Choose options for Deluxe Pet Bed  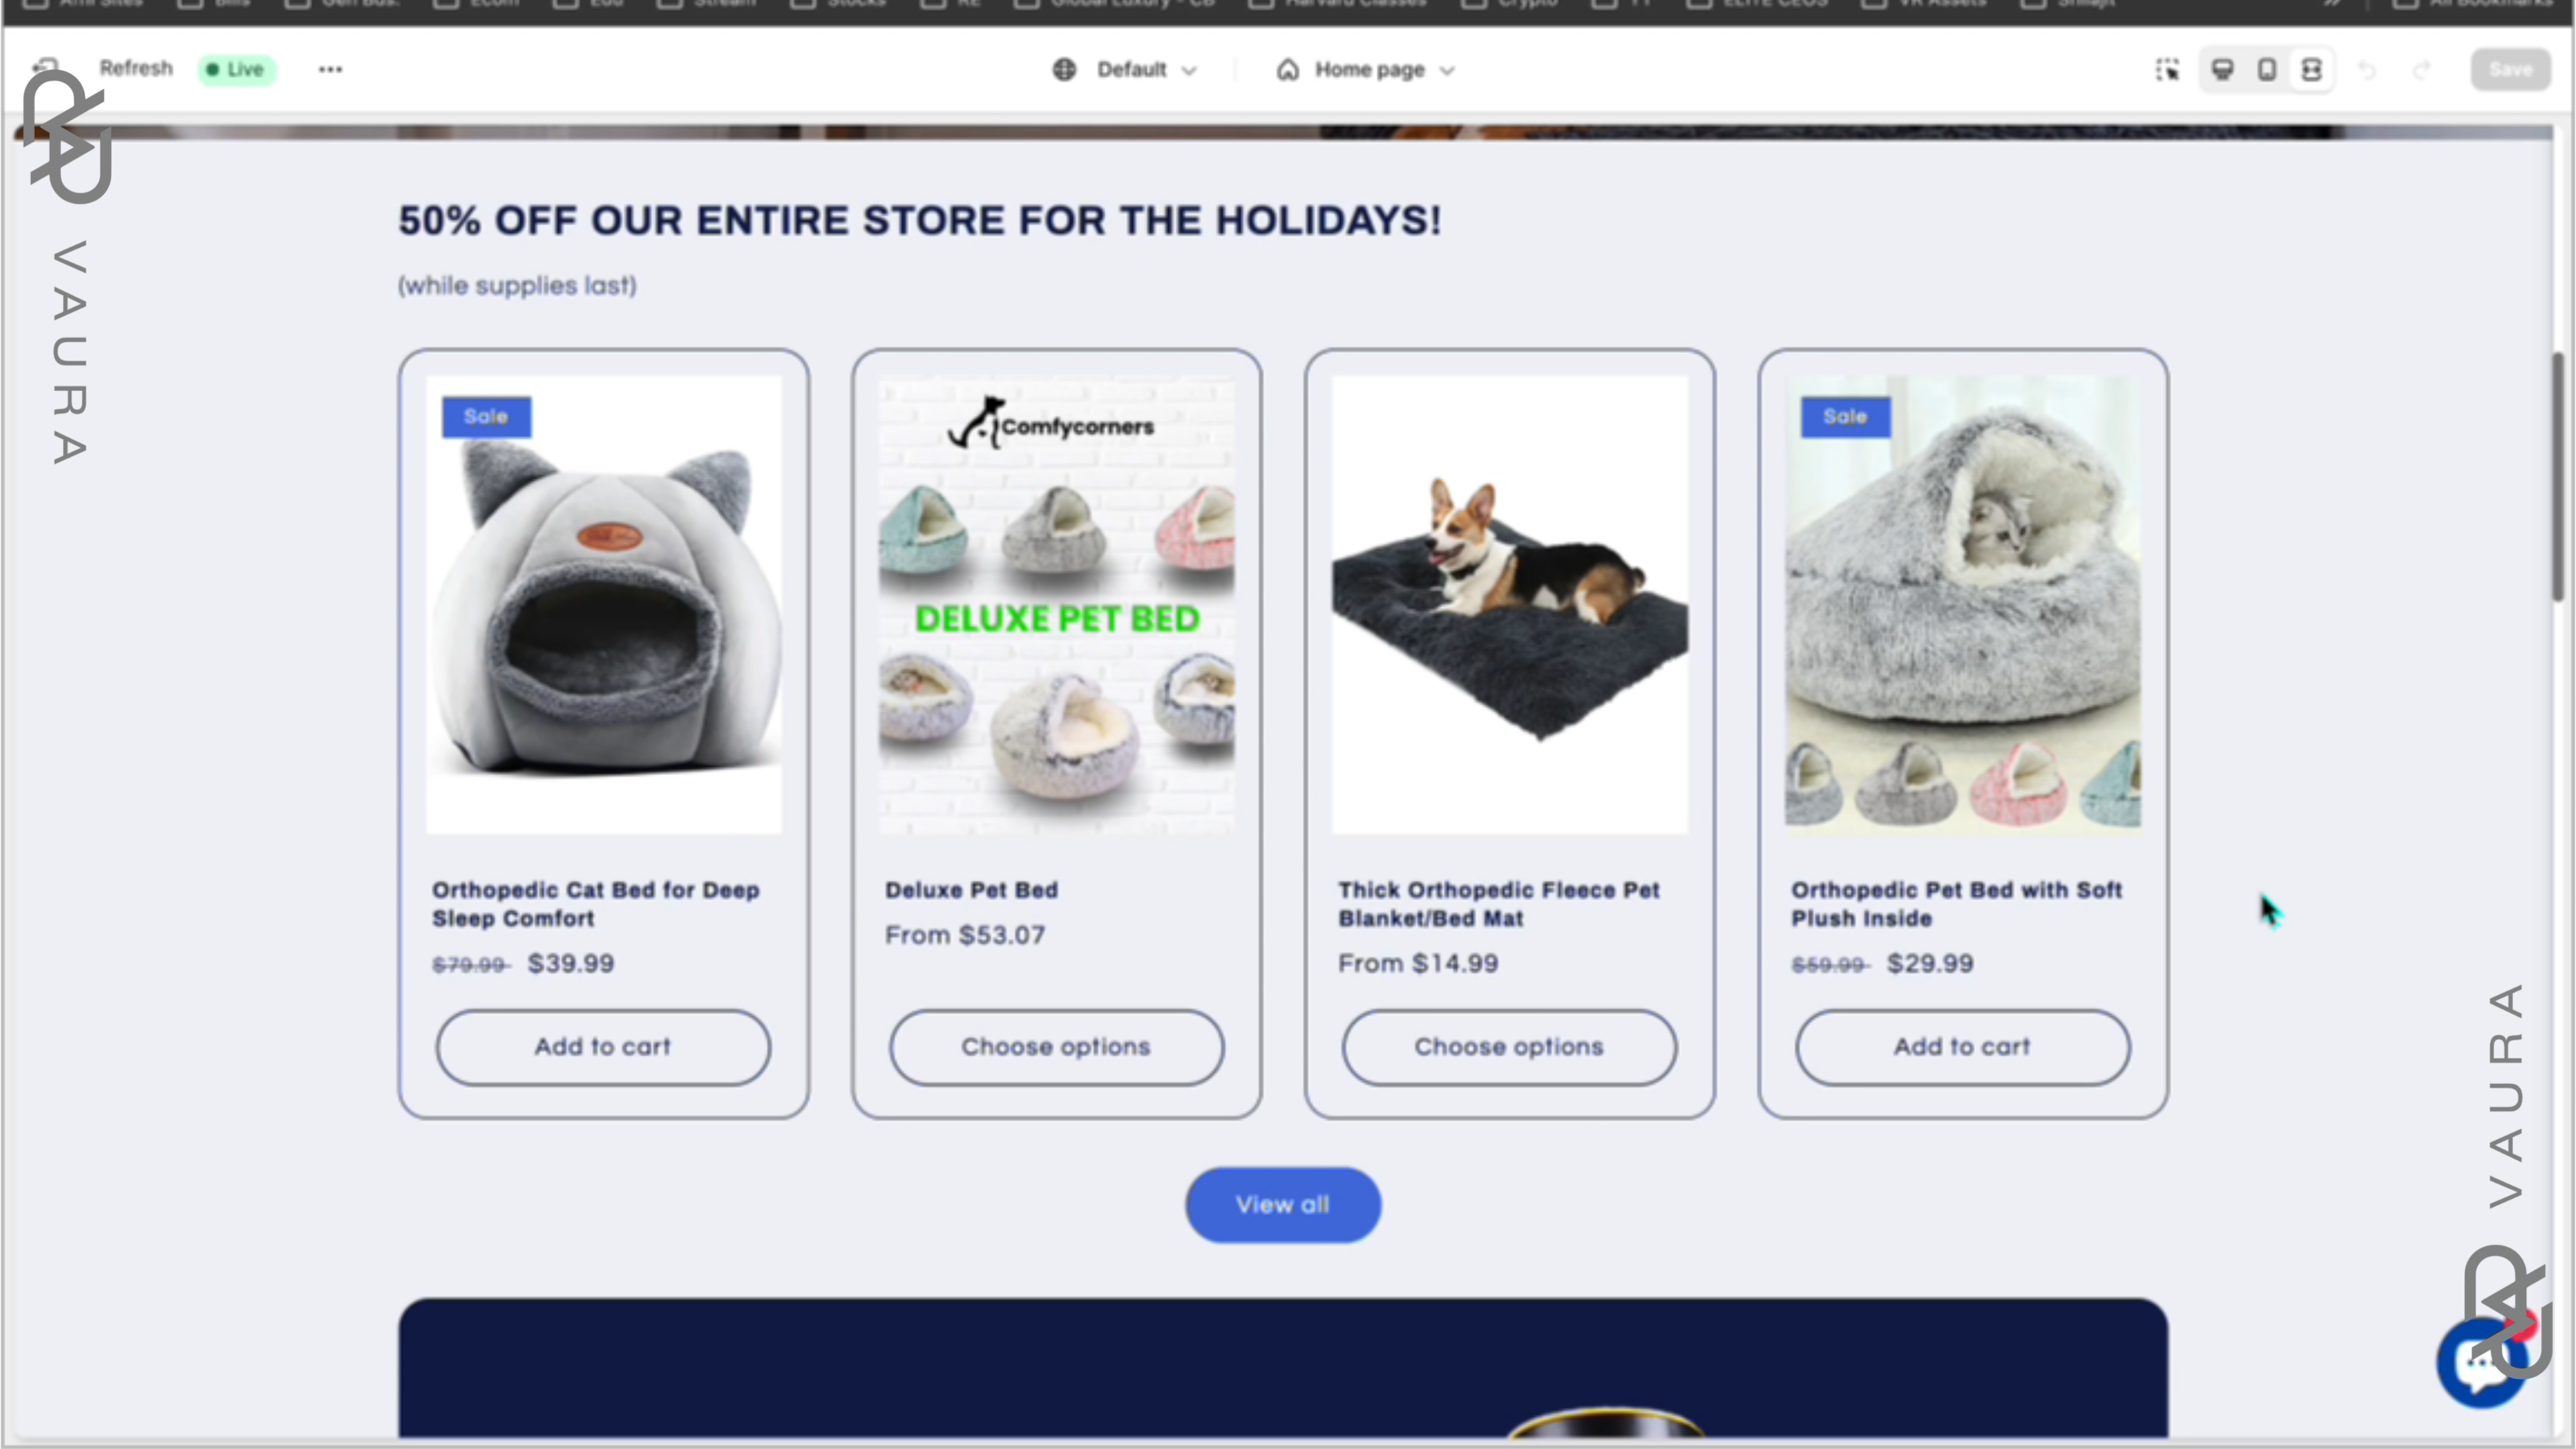point(1056,1047)
